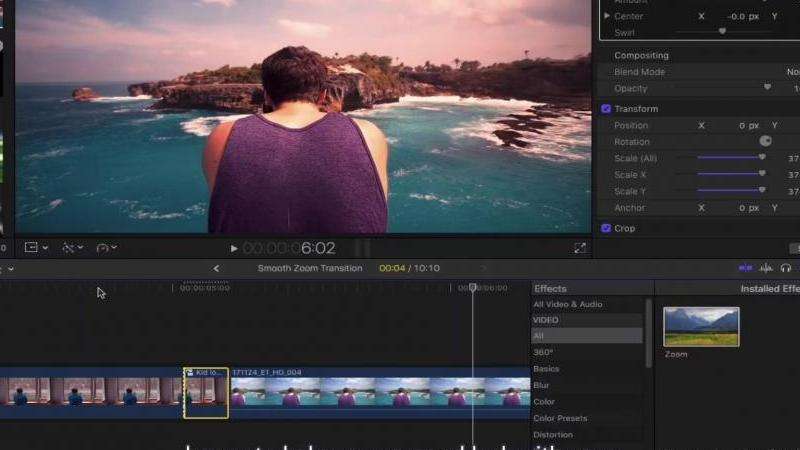
Task: Click the Position X value field
Action: click(748, 125)
